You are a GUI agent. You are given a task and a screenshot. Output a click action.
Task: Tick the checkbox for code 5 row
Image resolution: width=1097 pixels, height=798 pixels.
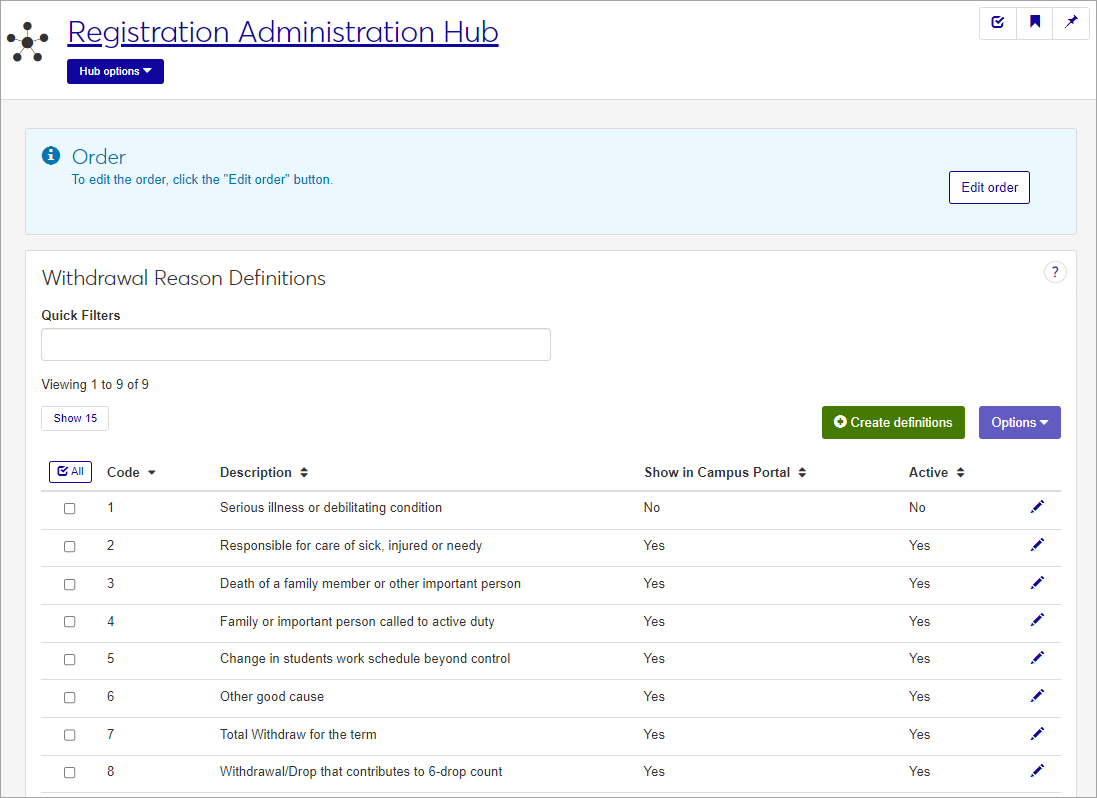click(x=70, y=659)
